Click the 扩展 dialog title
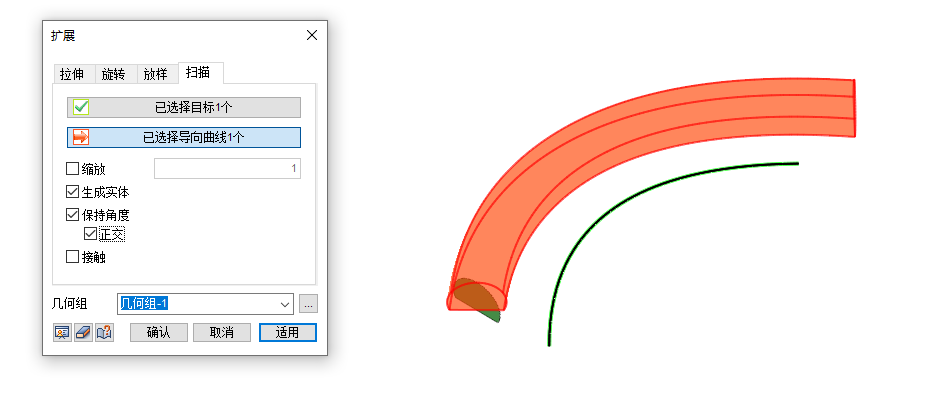 pyautogui.click(x=63, y=36)
